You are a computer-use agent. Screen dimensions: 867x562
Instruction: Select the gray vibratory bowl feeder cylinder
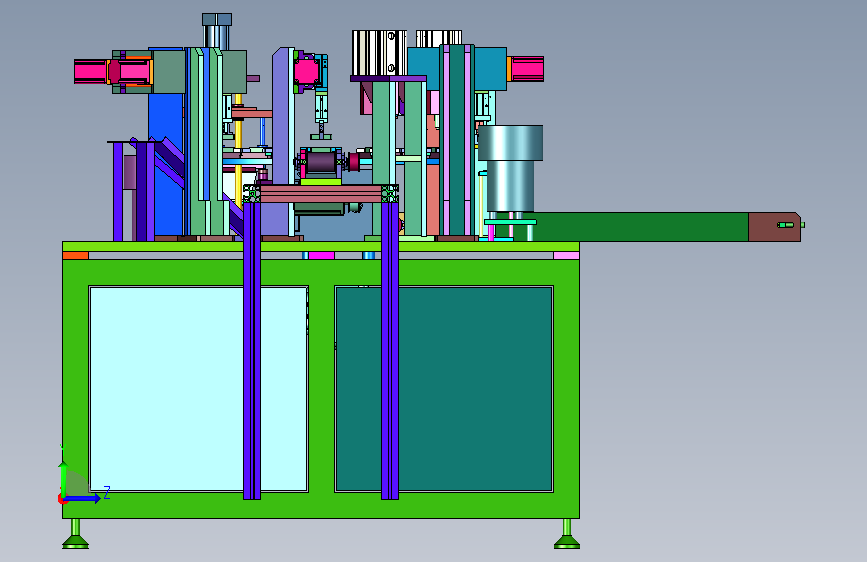(510, 168)
